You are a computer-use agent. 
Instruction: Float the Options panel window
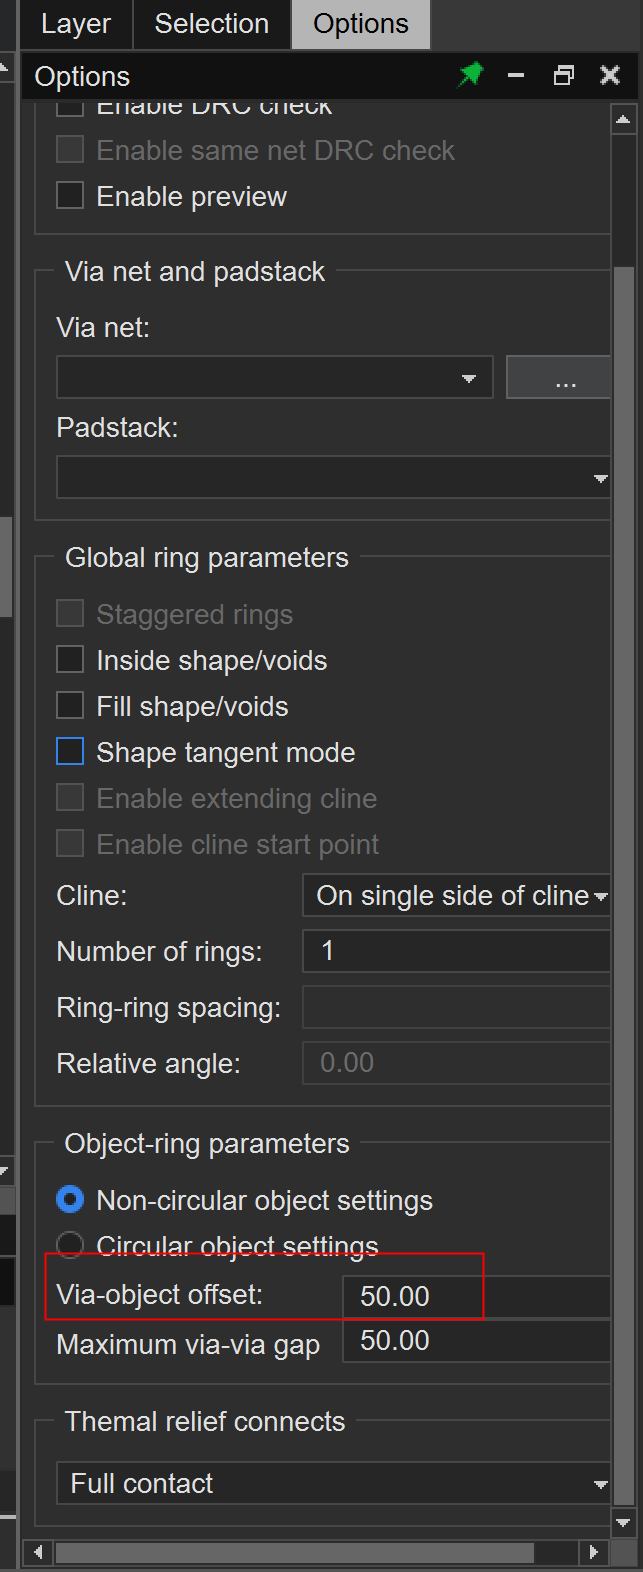click(564, 75)
